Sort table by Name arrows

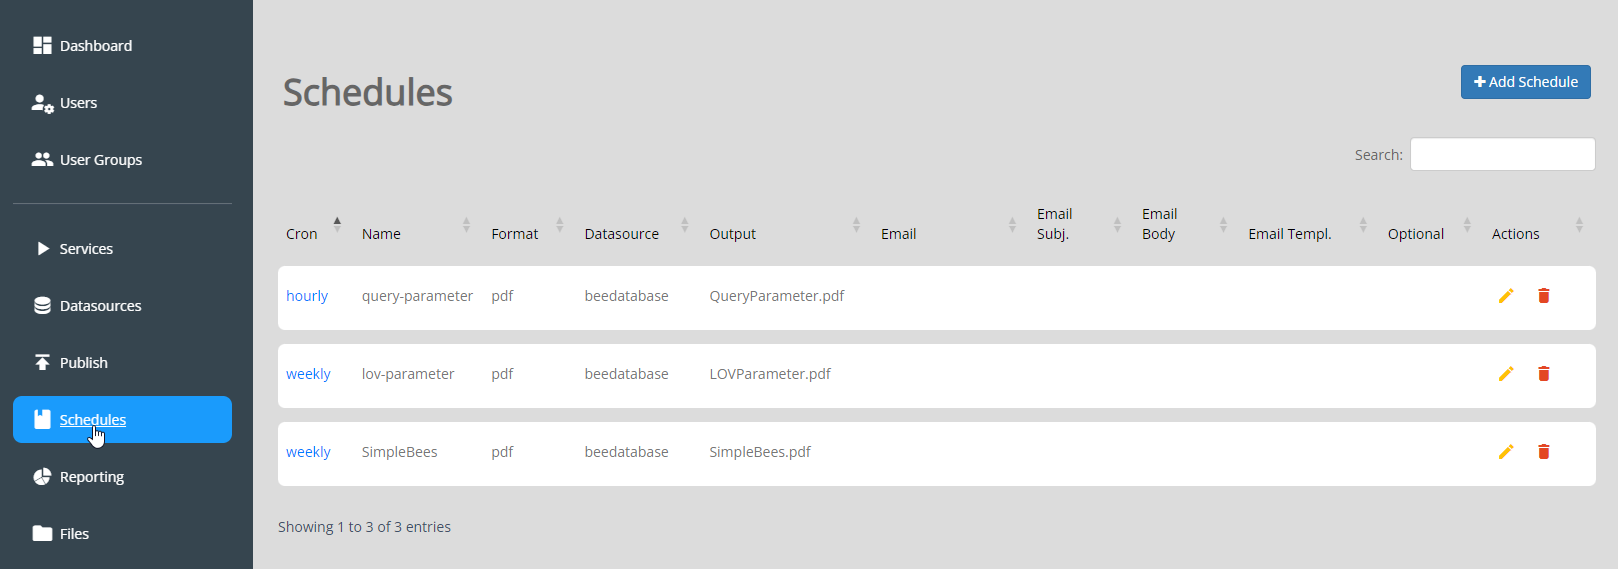pos(466,225)
